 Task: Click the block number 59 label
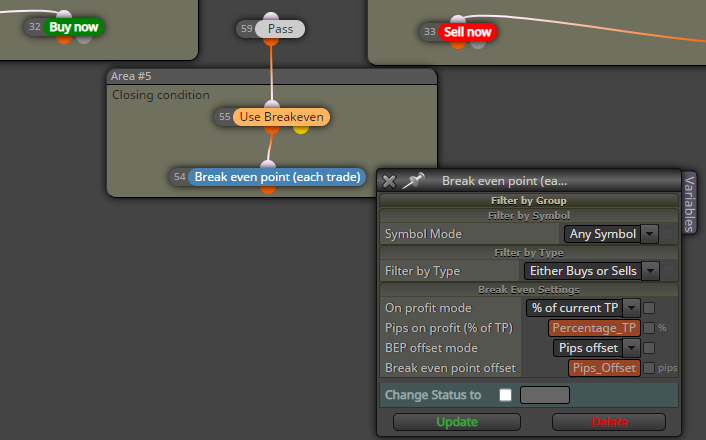[x=246, y=29]
